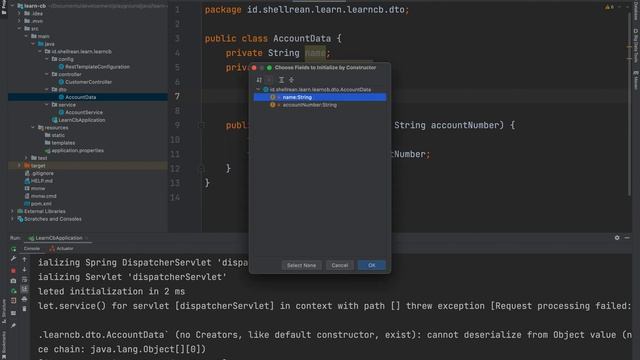Hide the Run tool window
This screenshot has width=640, height=360.
(627, 238)
